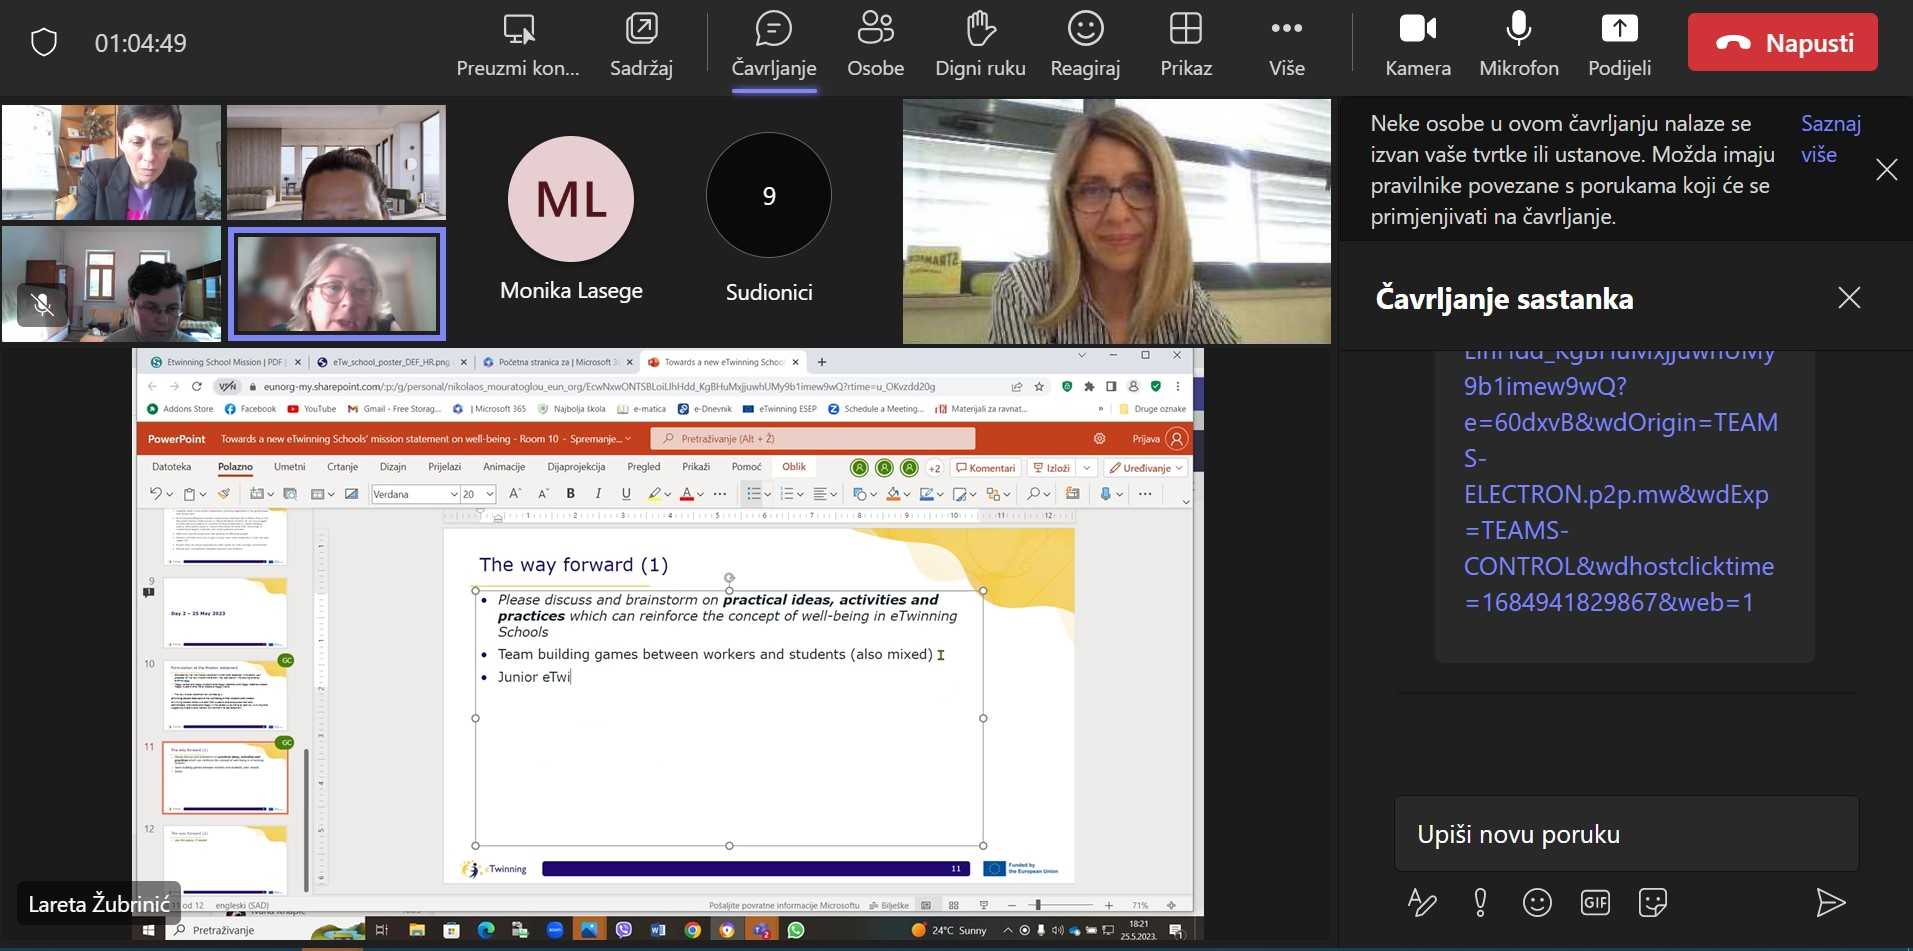
Task: Leave the meeting with Napusti
Action: coord(1782,42)
